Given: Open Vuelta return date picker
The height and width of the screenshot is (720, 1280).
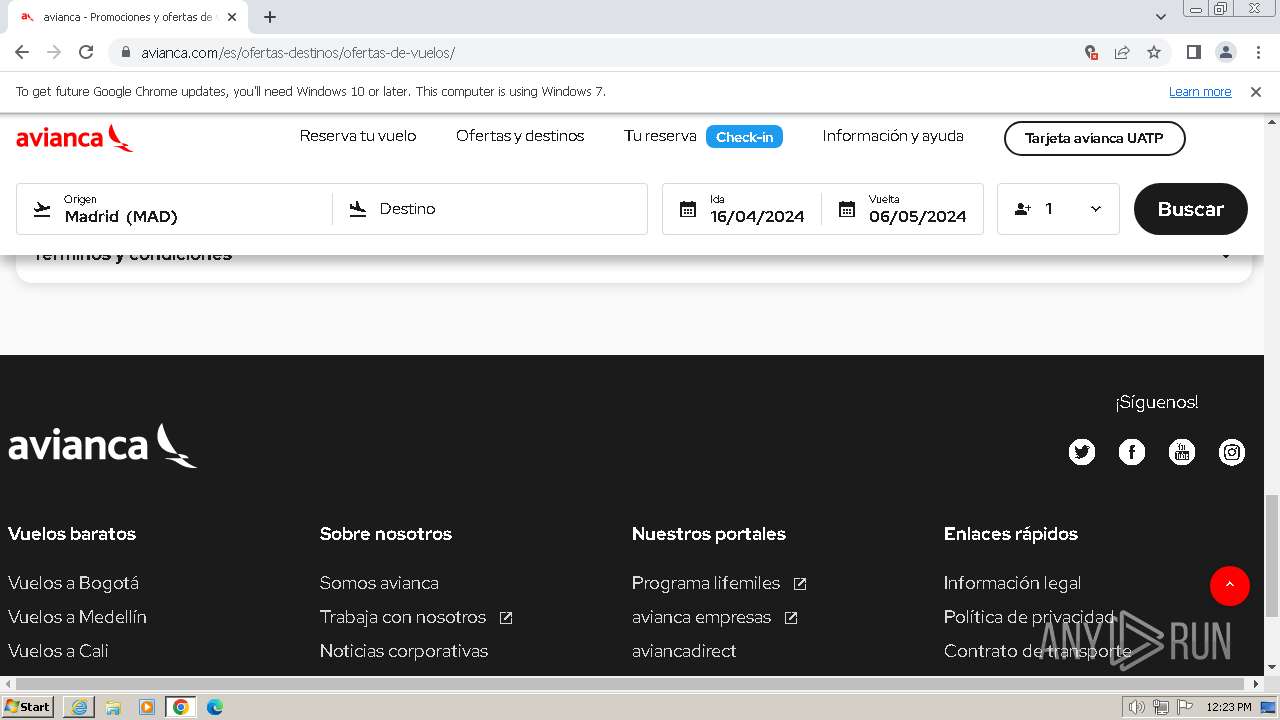Looking at the screenshot, I should (903, 209).
